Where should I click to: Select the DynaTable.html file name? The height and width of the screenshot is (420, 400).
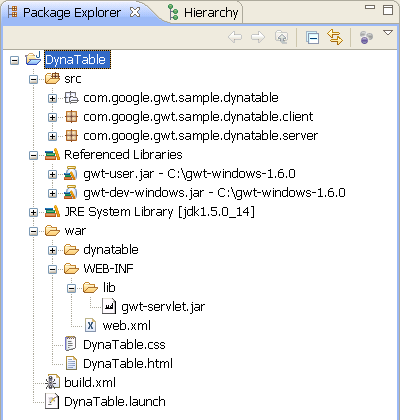(128, 364)
